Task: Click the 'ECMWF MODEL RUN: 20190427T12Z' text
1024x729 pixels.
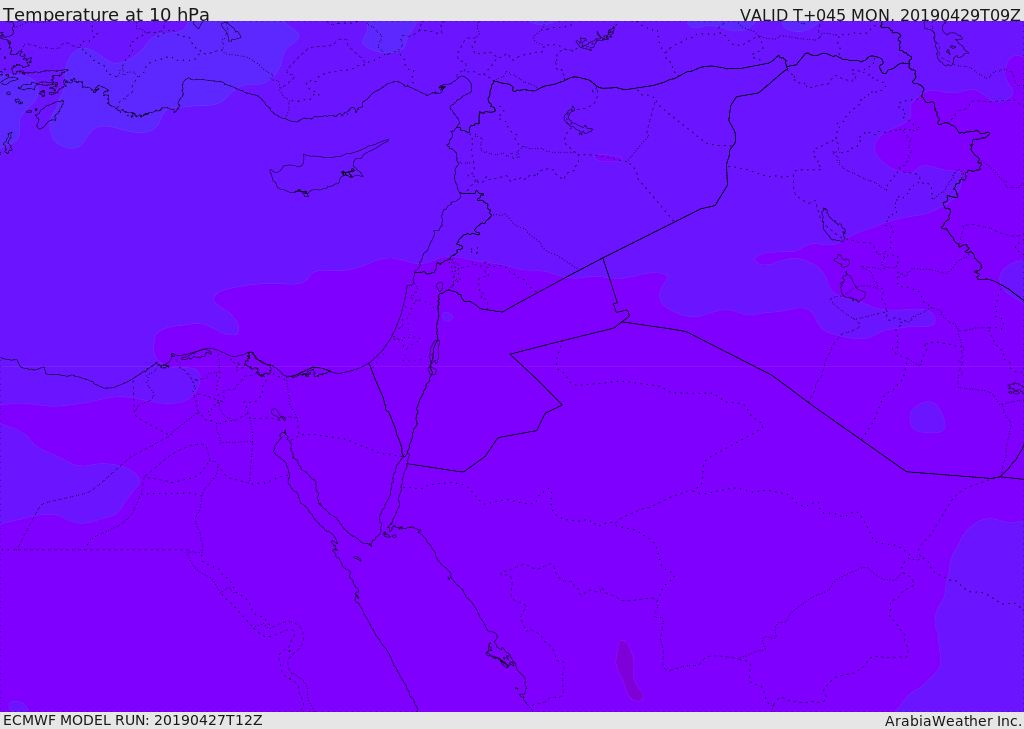Action: pyautogui.click(x=133, y=721)
